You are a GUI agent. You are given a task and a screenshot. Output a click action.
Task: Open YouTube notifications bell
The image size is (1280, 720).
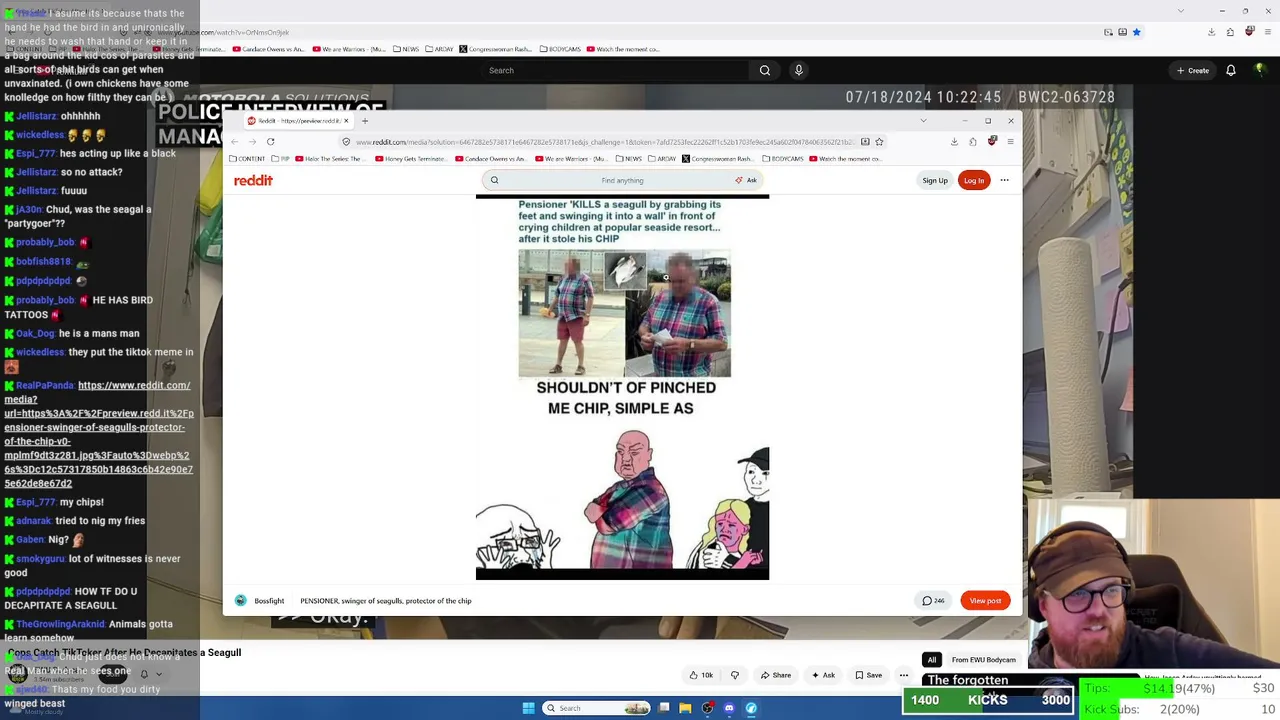(x=1231, y=70)
